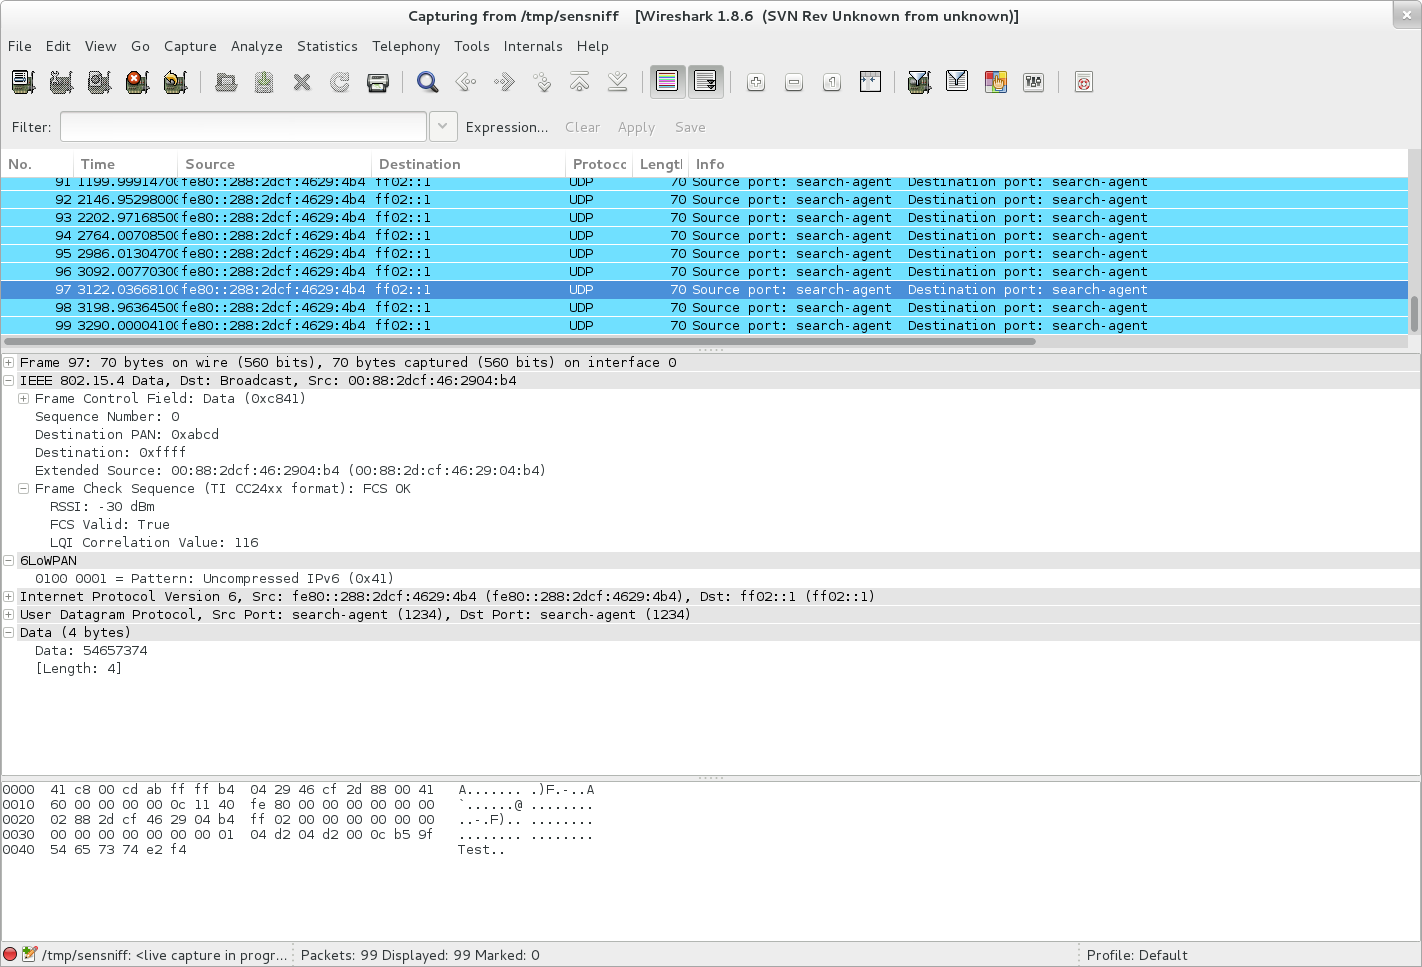Click the Save filter button
The image size is (1422, 967).
tap(690, 127)
